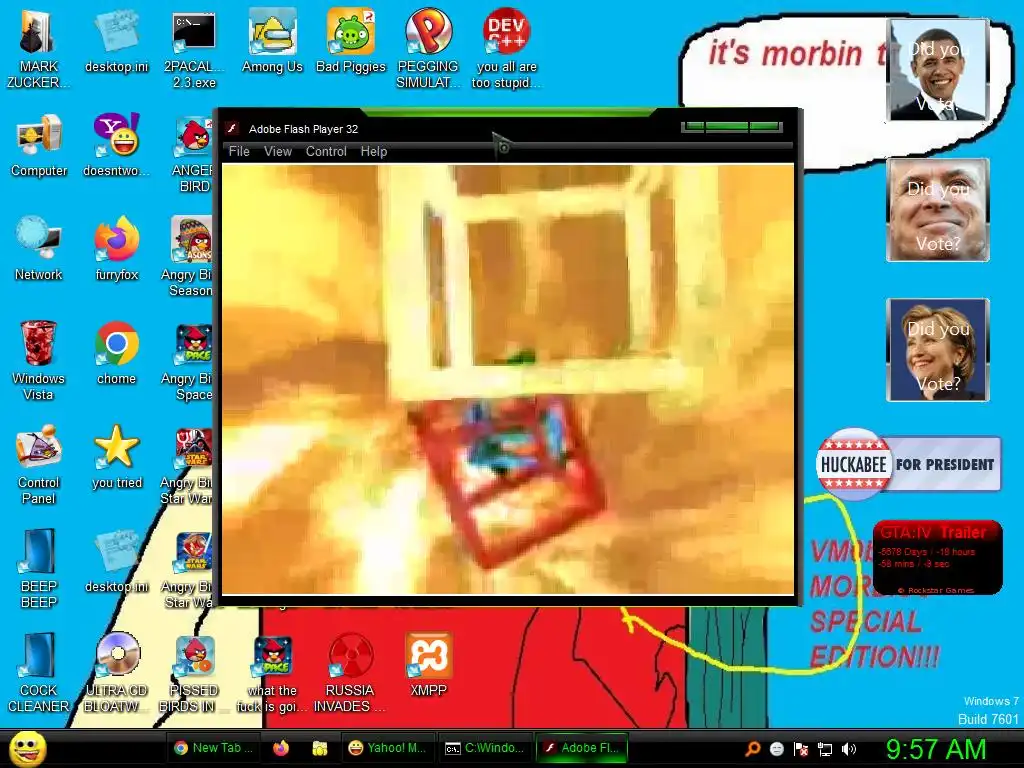Open the MARK ZUCKER desktop icon
Viewport: 1024px width, 768px height.
tap(38, 50)
